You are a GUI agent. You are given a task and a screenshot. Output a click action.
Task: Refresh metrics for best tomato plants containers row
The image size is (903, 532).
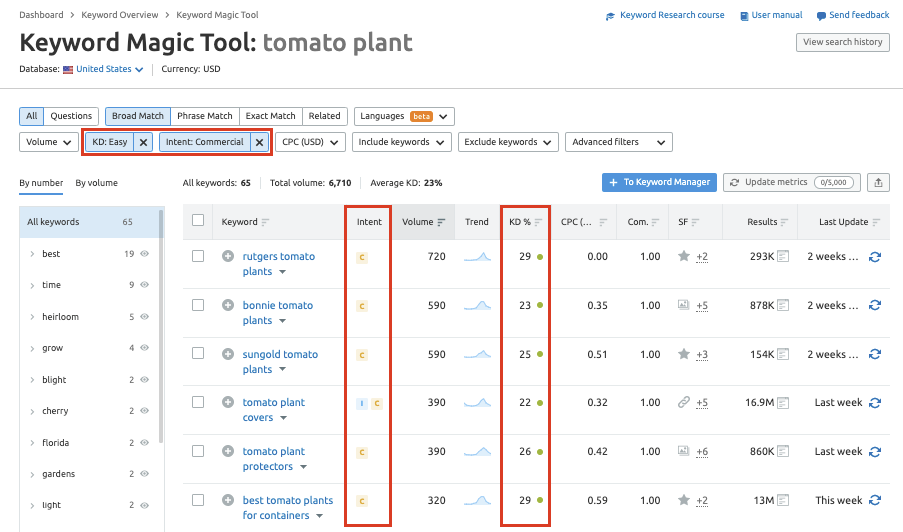pos(875,500)
